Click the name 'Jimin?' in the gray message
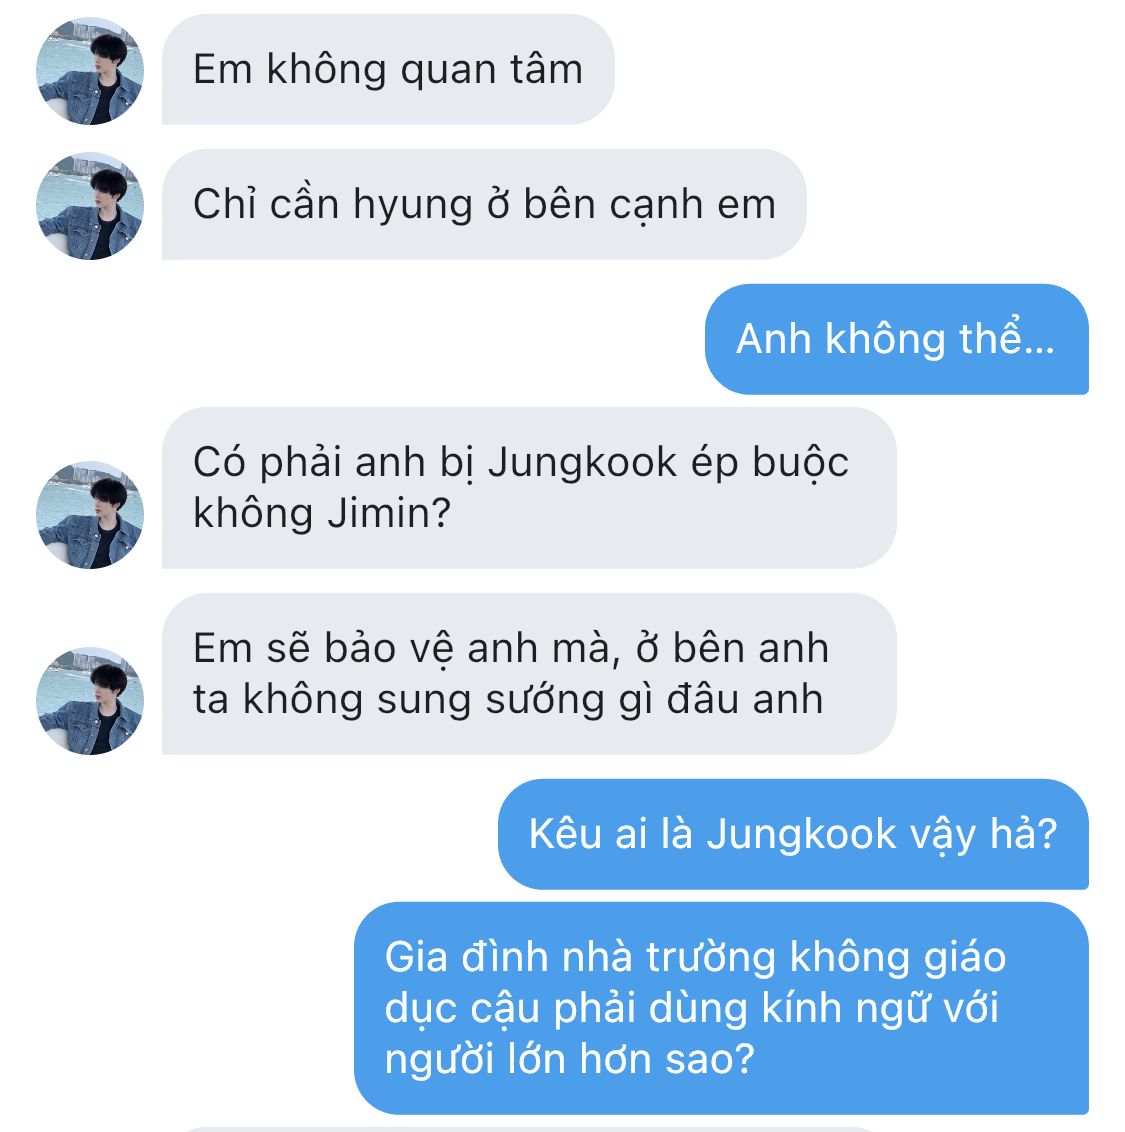Screen dimensions: 1125x1132 tap(388, 514)
